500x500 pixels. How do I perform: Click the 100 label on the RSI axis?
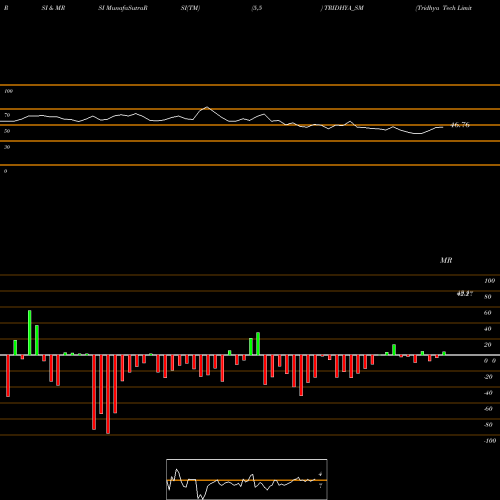8,91
